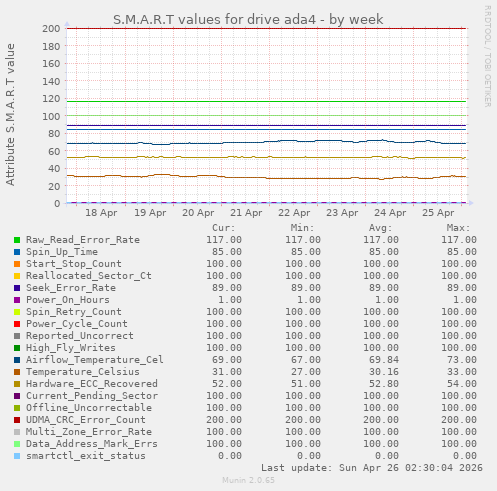Click the Raw_Read_Error_Rate legend label
This screenshot has height=491, width=497.
coord(83,240)
